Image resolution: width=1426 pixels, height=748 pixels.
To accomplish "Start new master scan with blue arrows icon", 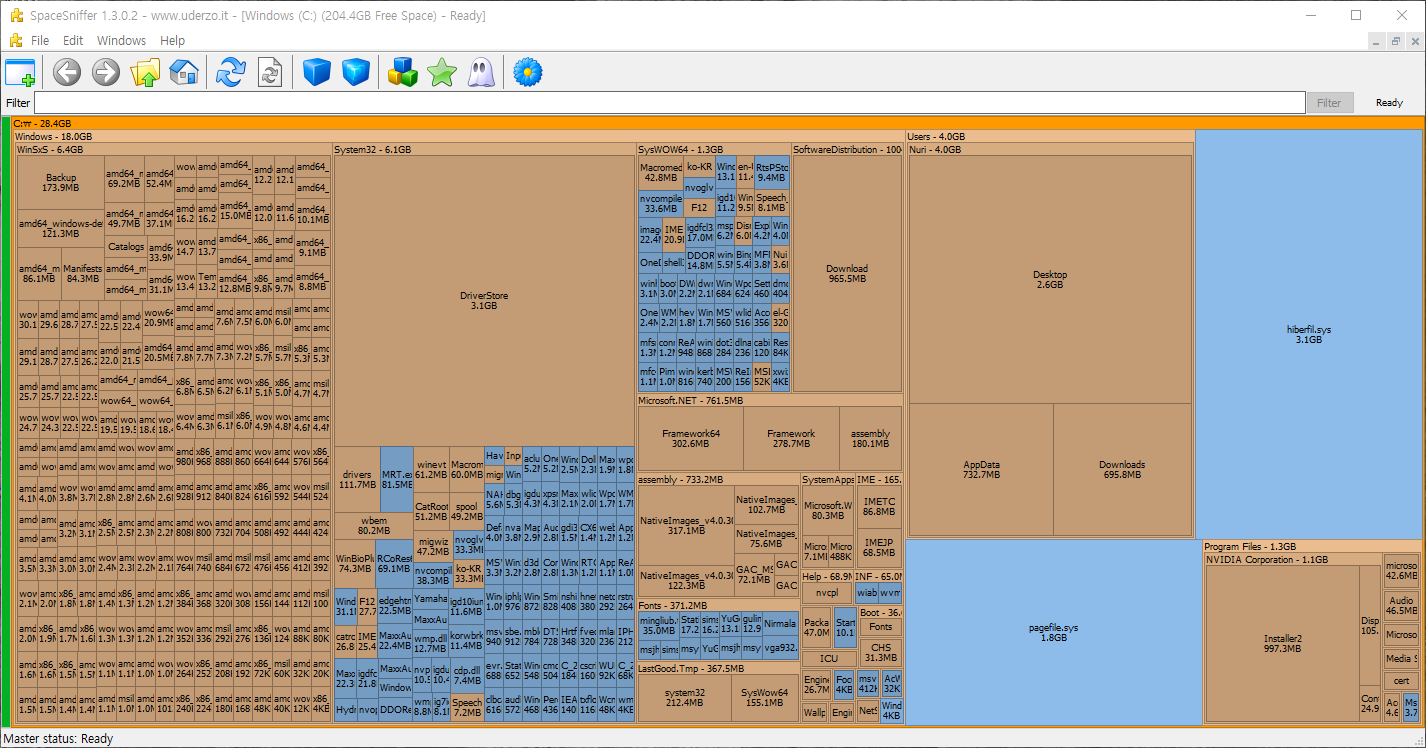I will tap(231, 72).
